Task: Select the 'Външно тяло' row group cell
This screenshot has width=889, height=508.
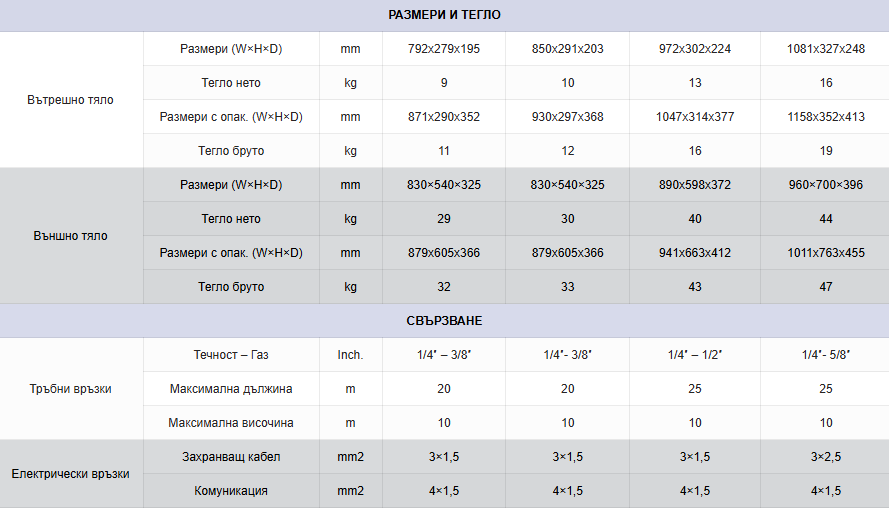Action: click(x=70, y=236)
